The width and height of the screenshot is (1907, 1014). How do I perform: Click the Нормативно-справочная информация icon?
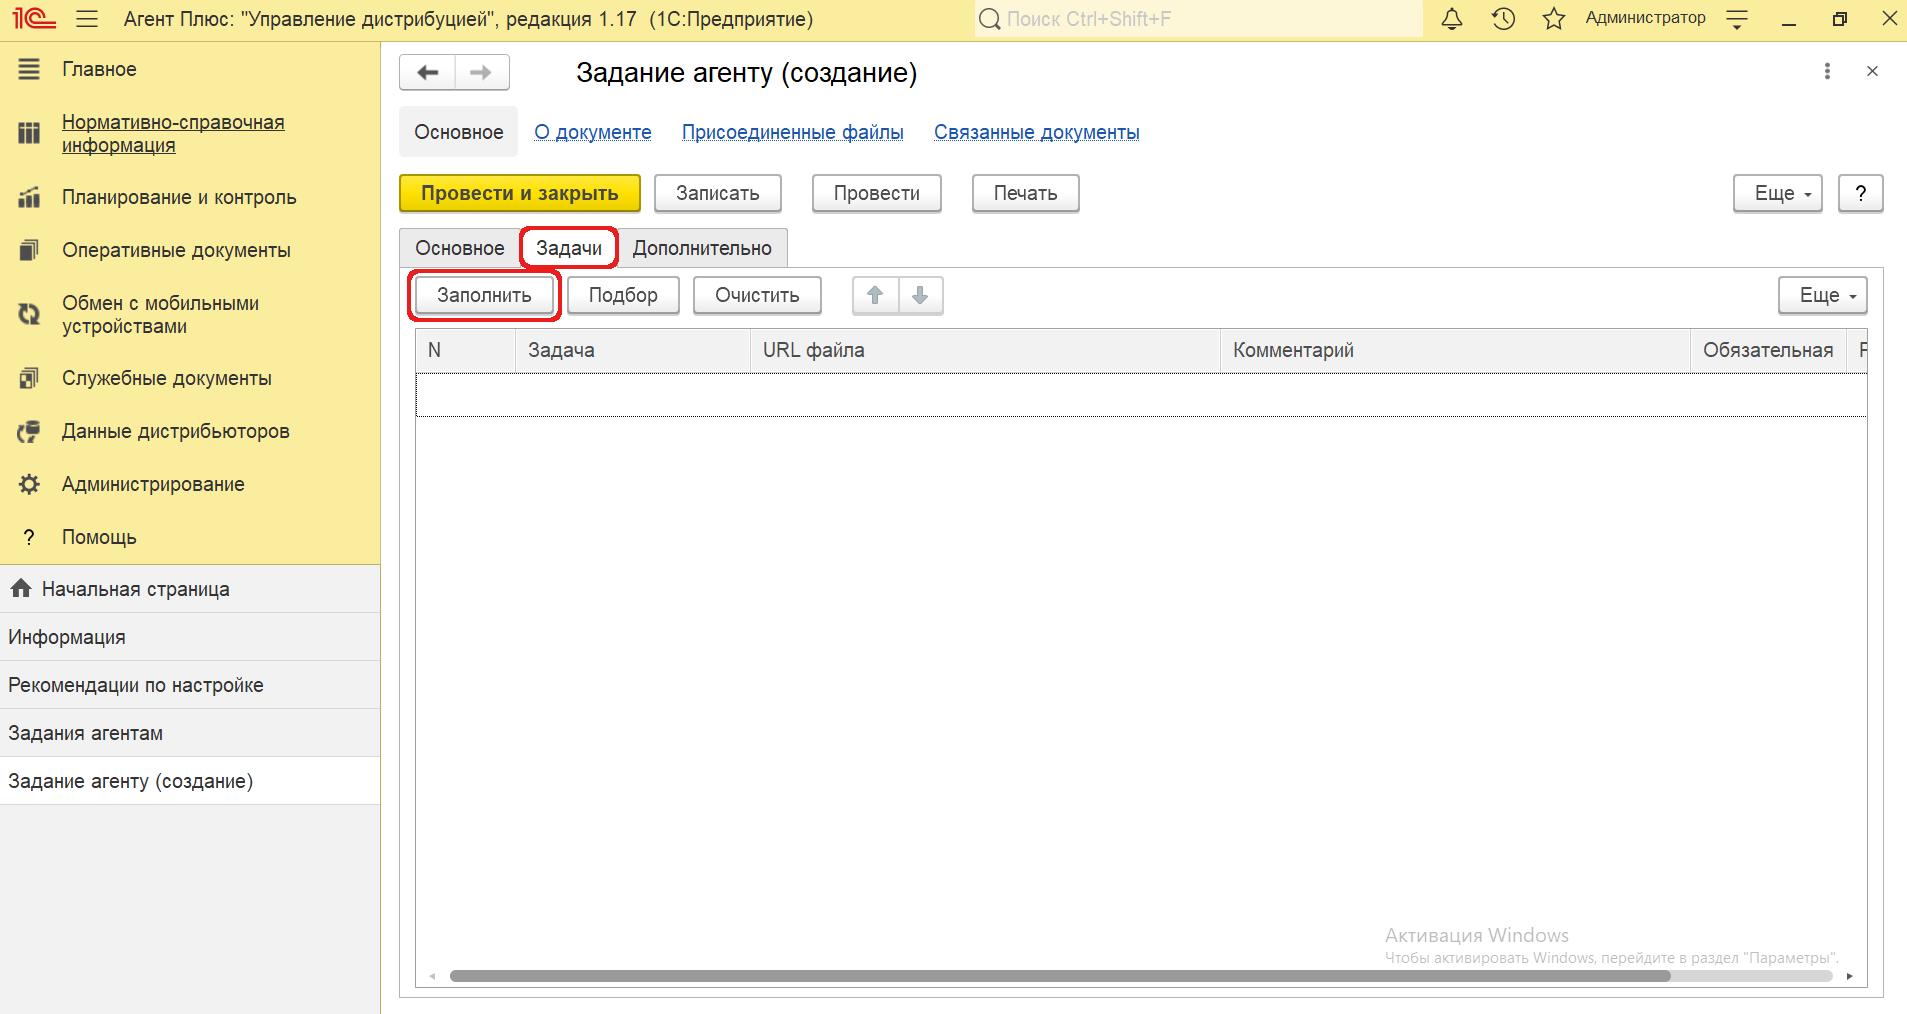tap(29, 133)
